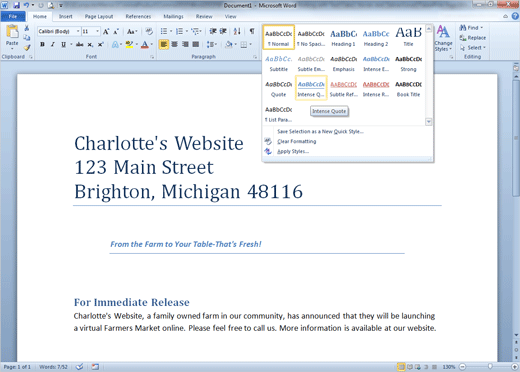Choose the font color red A
520x372 pixels.
pos(145,44)
